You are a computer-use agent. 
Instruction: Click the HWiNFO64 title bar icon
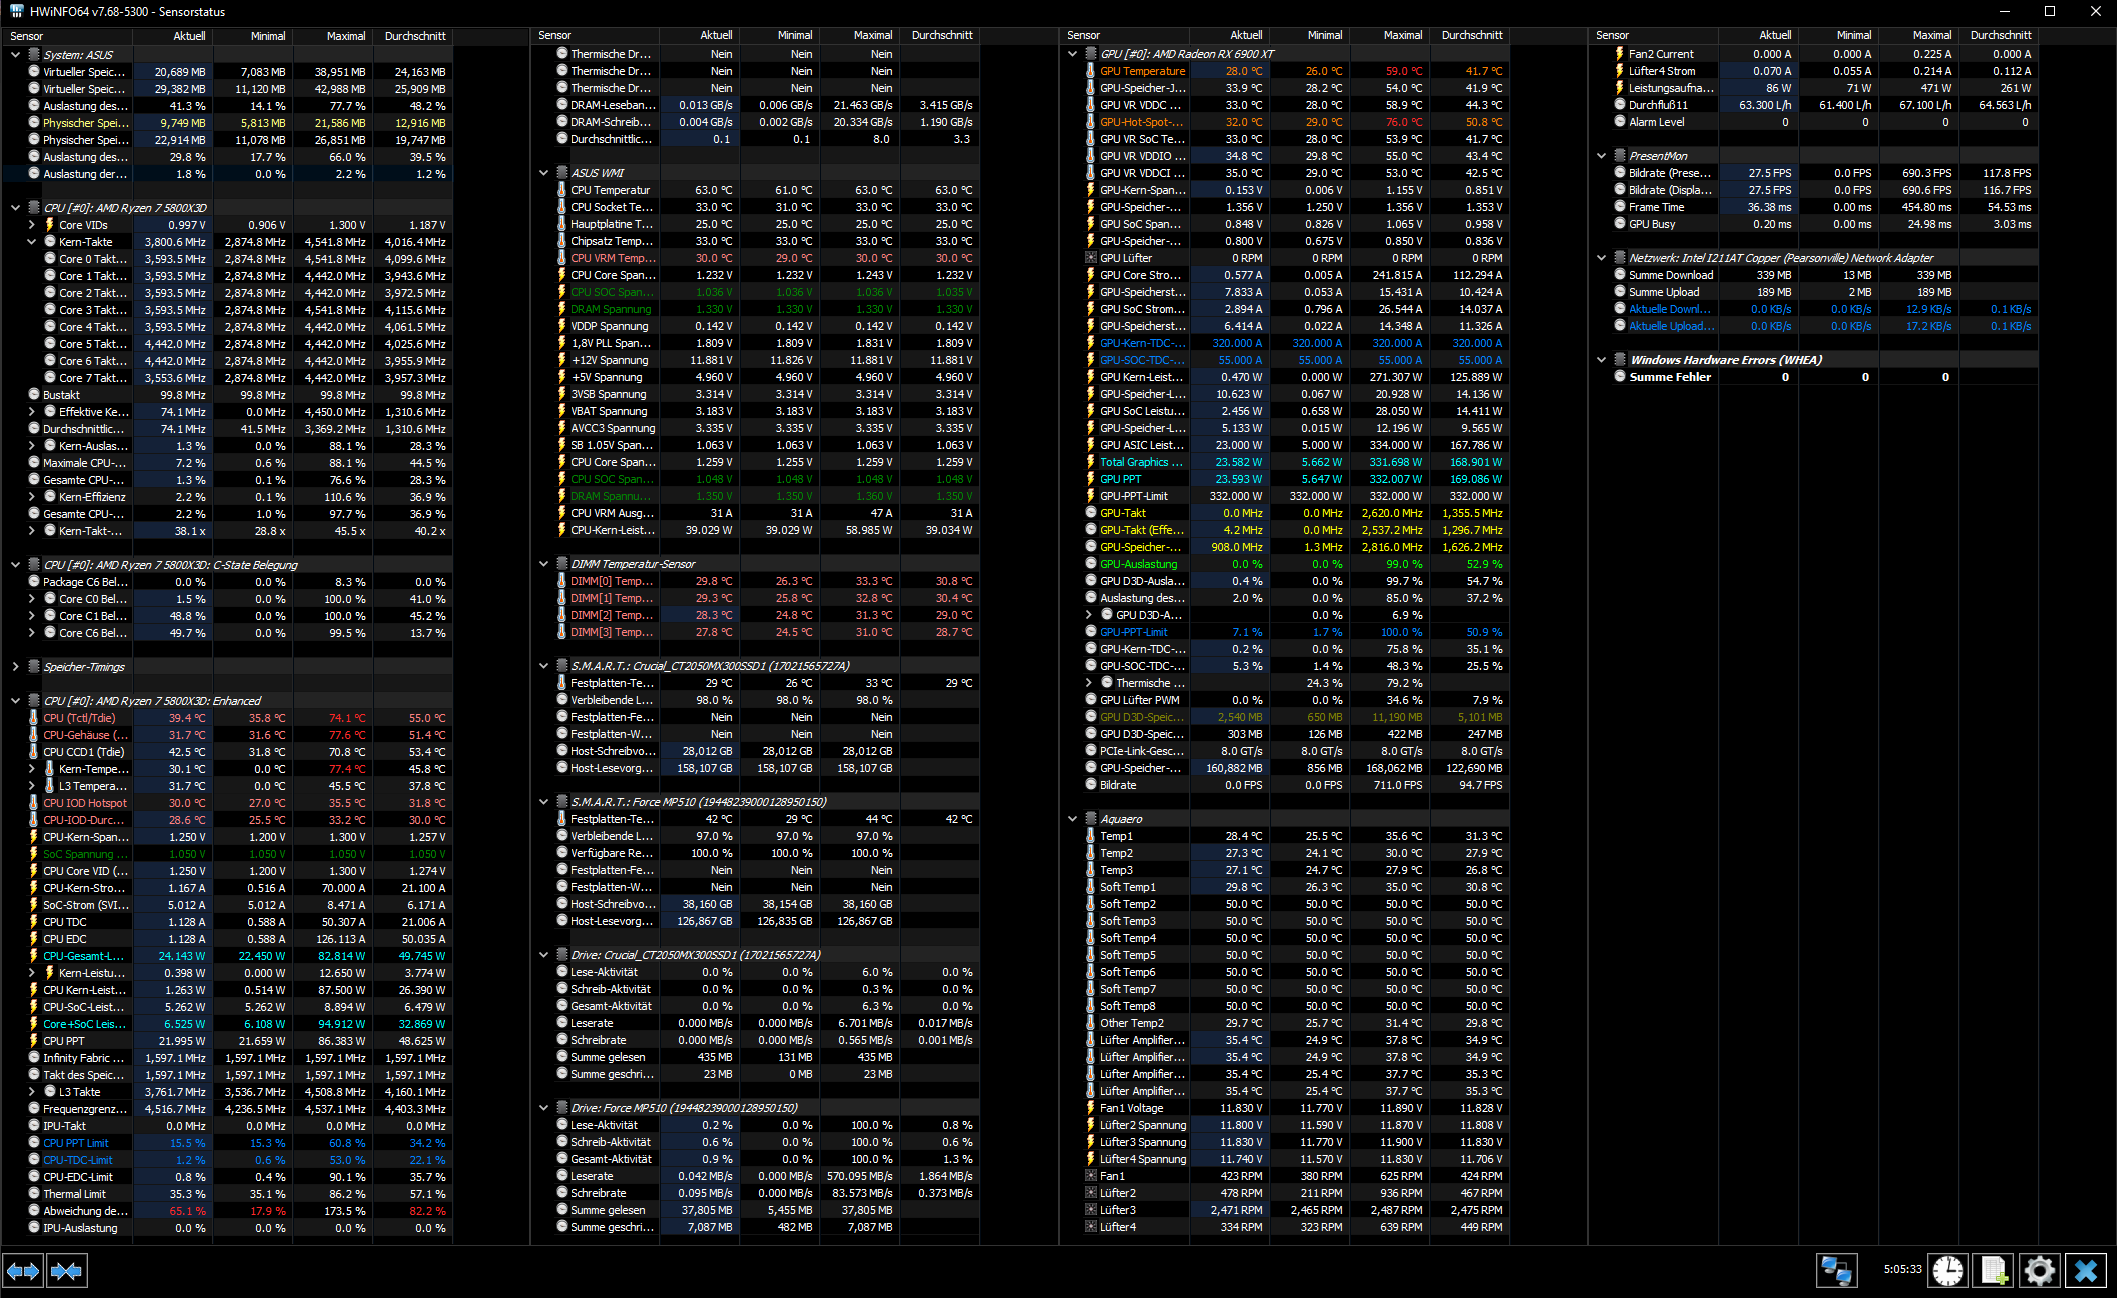point(16,11)
